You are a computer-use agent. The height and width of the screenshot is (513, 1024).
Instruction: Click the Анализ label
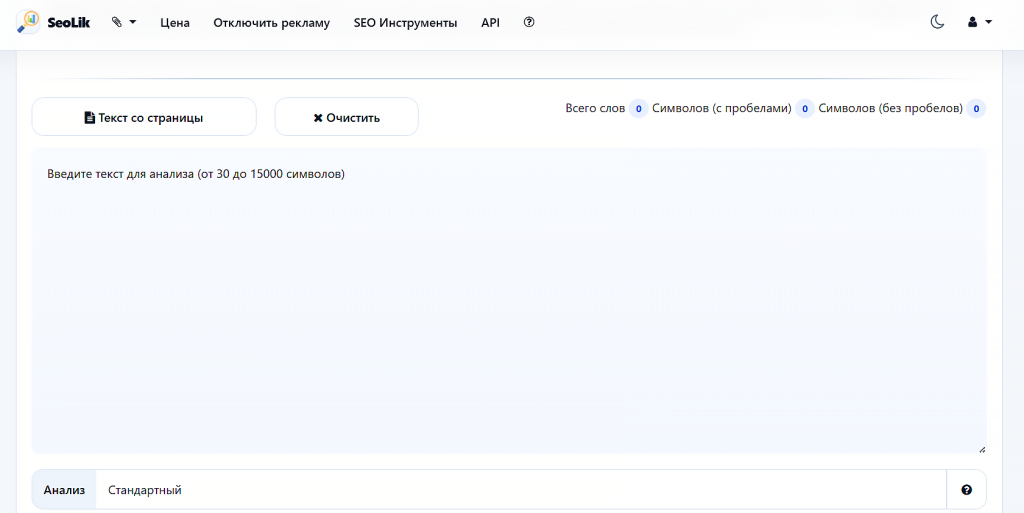point(64,490)
